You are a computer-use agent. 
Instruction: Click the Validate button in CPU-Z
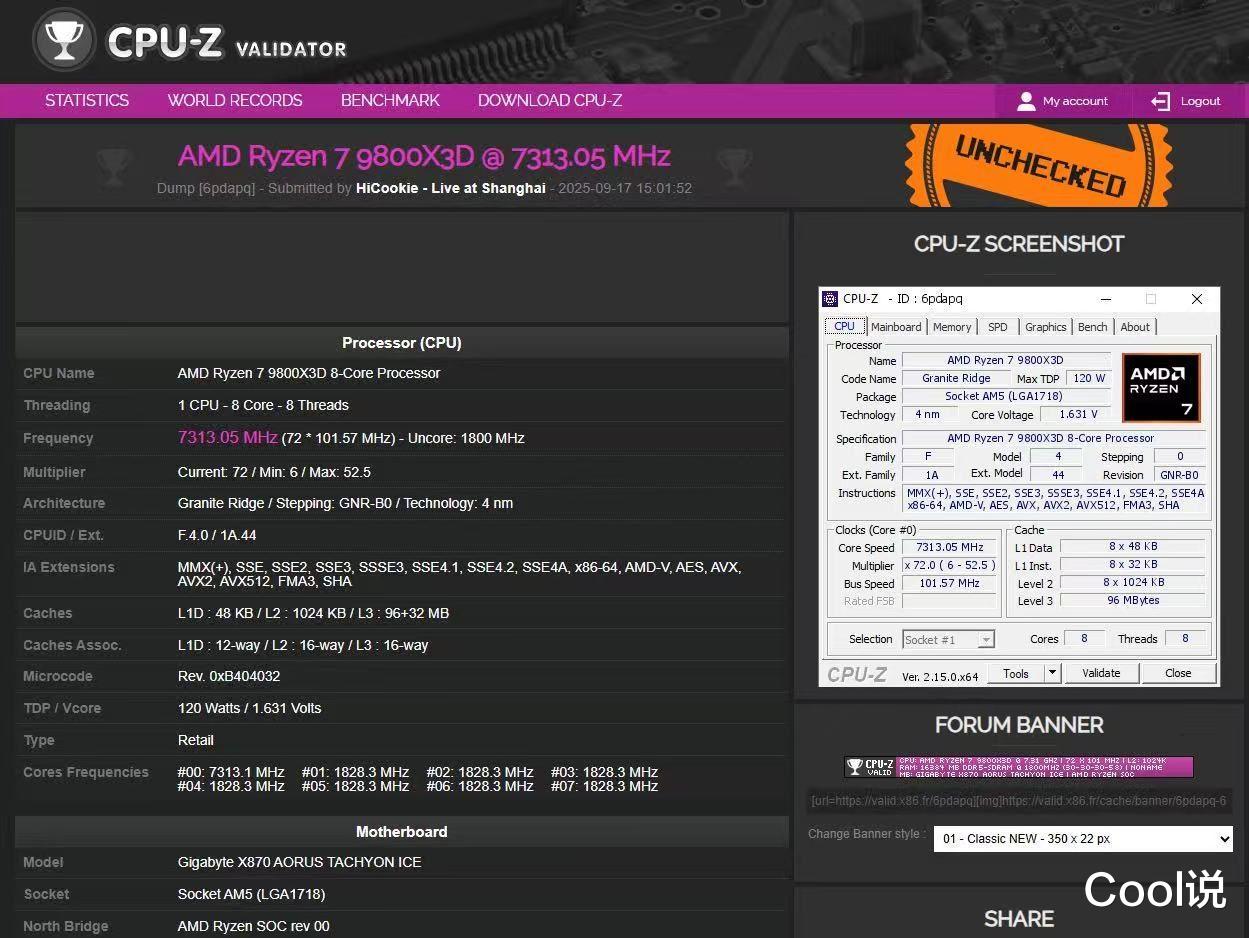[1101, 673]
